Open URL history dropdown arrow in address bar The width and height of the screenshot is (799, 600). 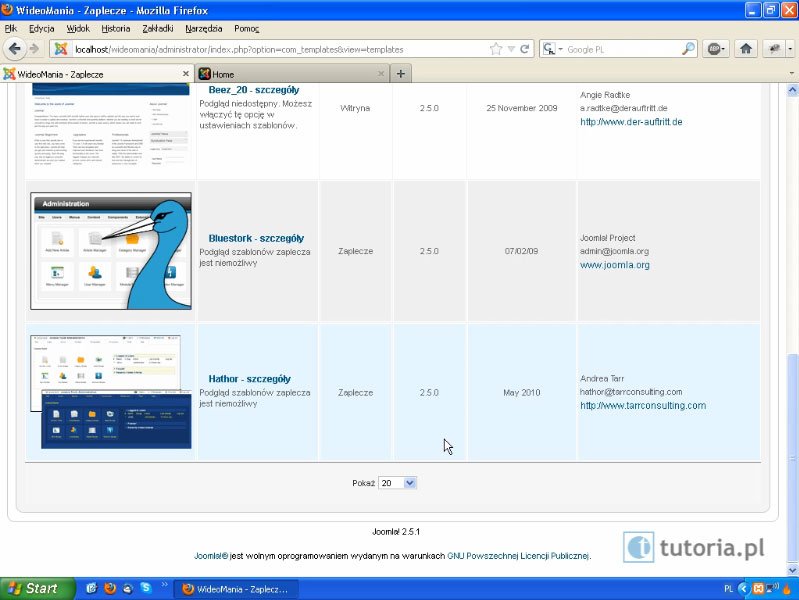(x=511, y=49)
